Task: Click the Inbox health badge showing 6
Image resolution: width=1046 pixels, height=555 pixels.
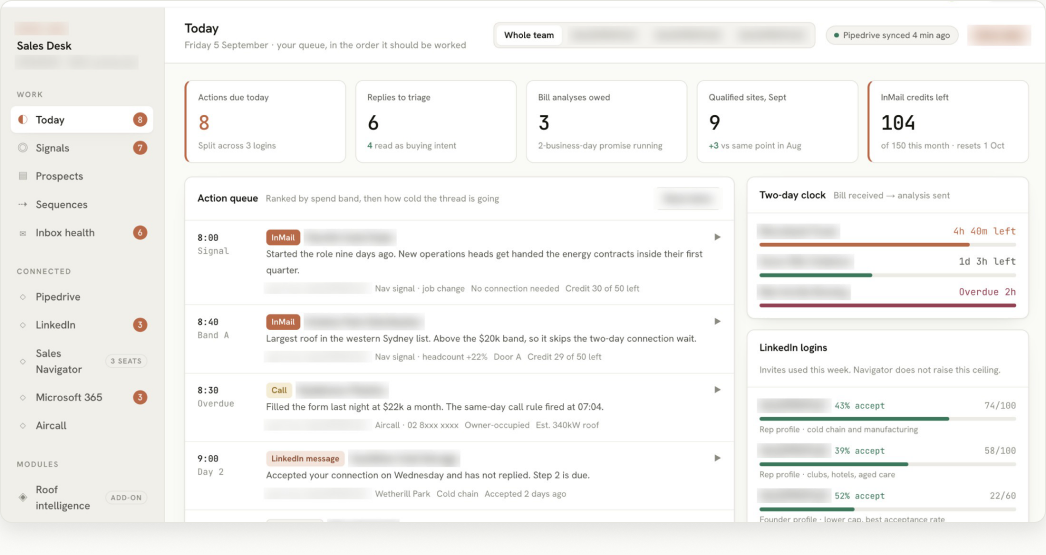Action: pyautogui.click(x=139, y=232)
